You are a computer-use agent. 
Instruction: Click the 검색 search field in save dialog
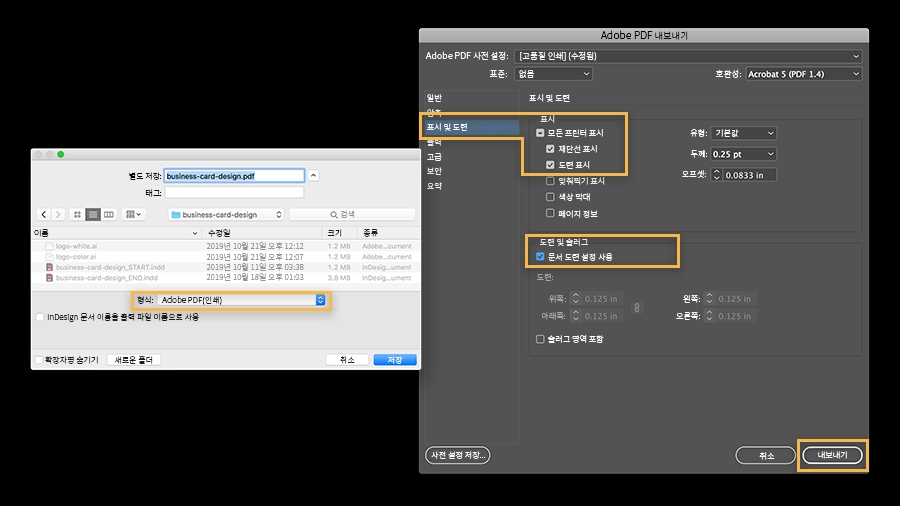pos(352,215)
